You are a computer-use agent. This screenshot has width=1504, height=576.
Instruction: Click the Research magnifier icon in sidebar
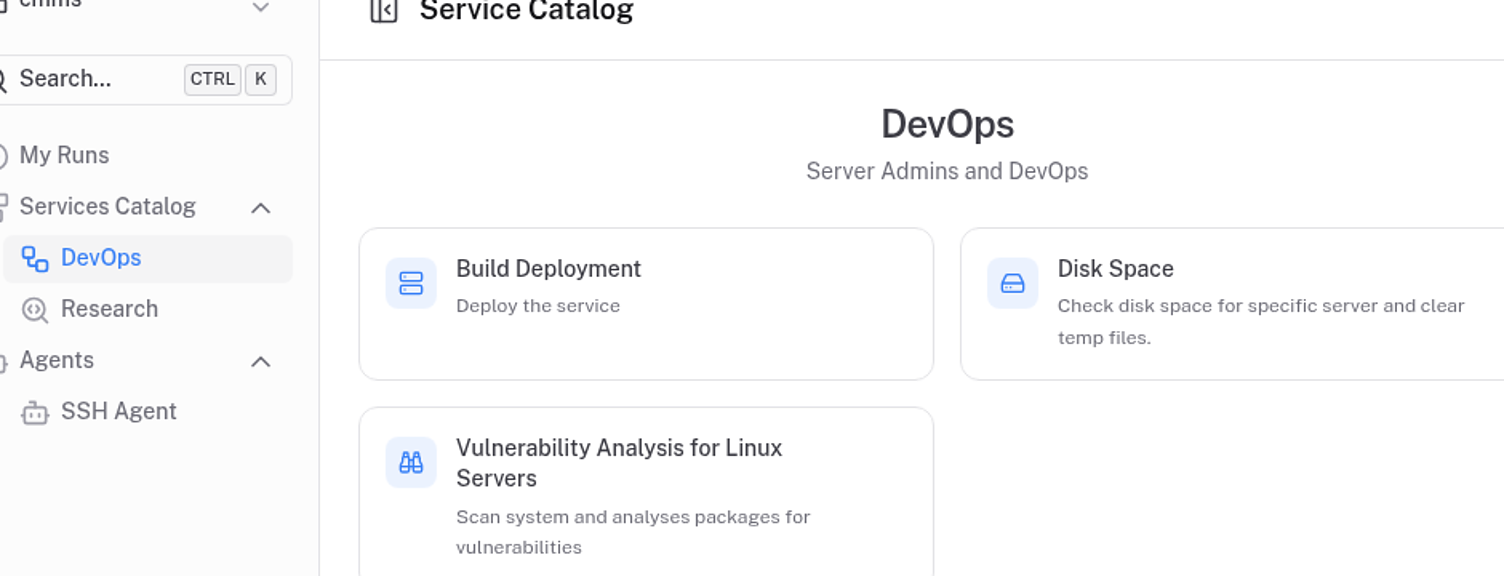point(35,309)
